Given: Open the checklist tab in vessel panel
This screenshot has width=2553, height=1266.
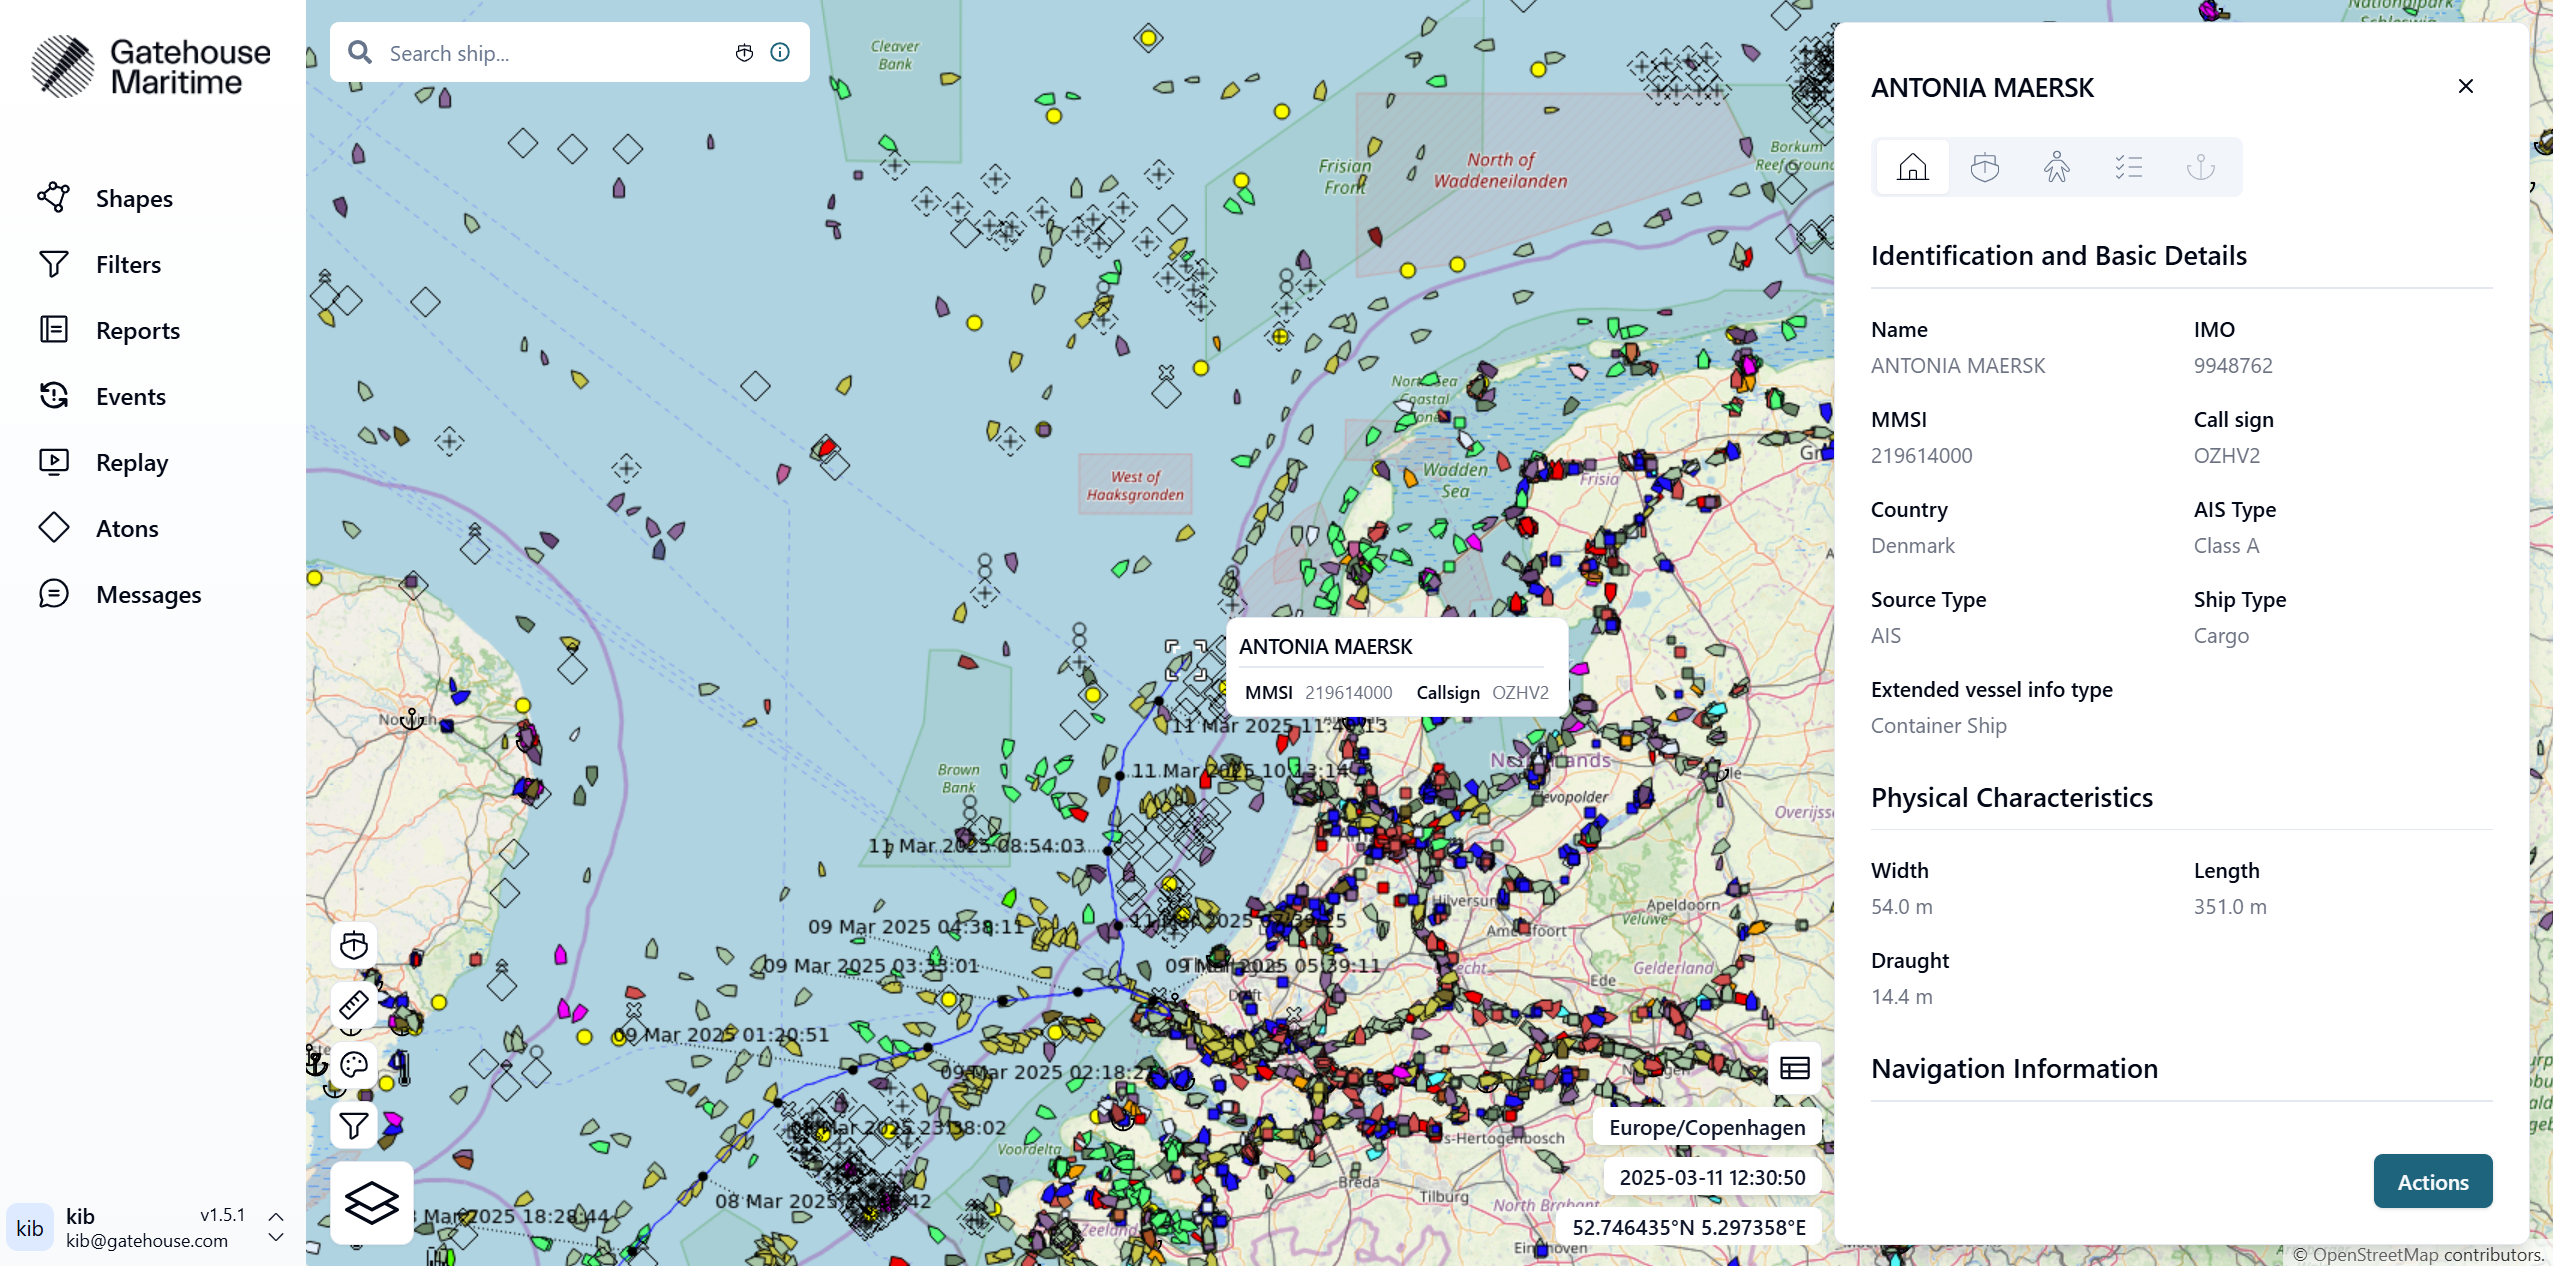Looking at the screenshot, I should (x=2130, y=167).
